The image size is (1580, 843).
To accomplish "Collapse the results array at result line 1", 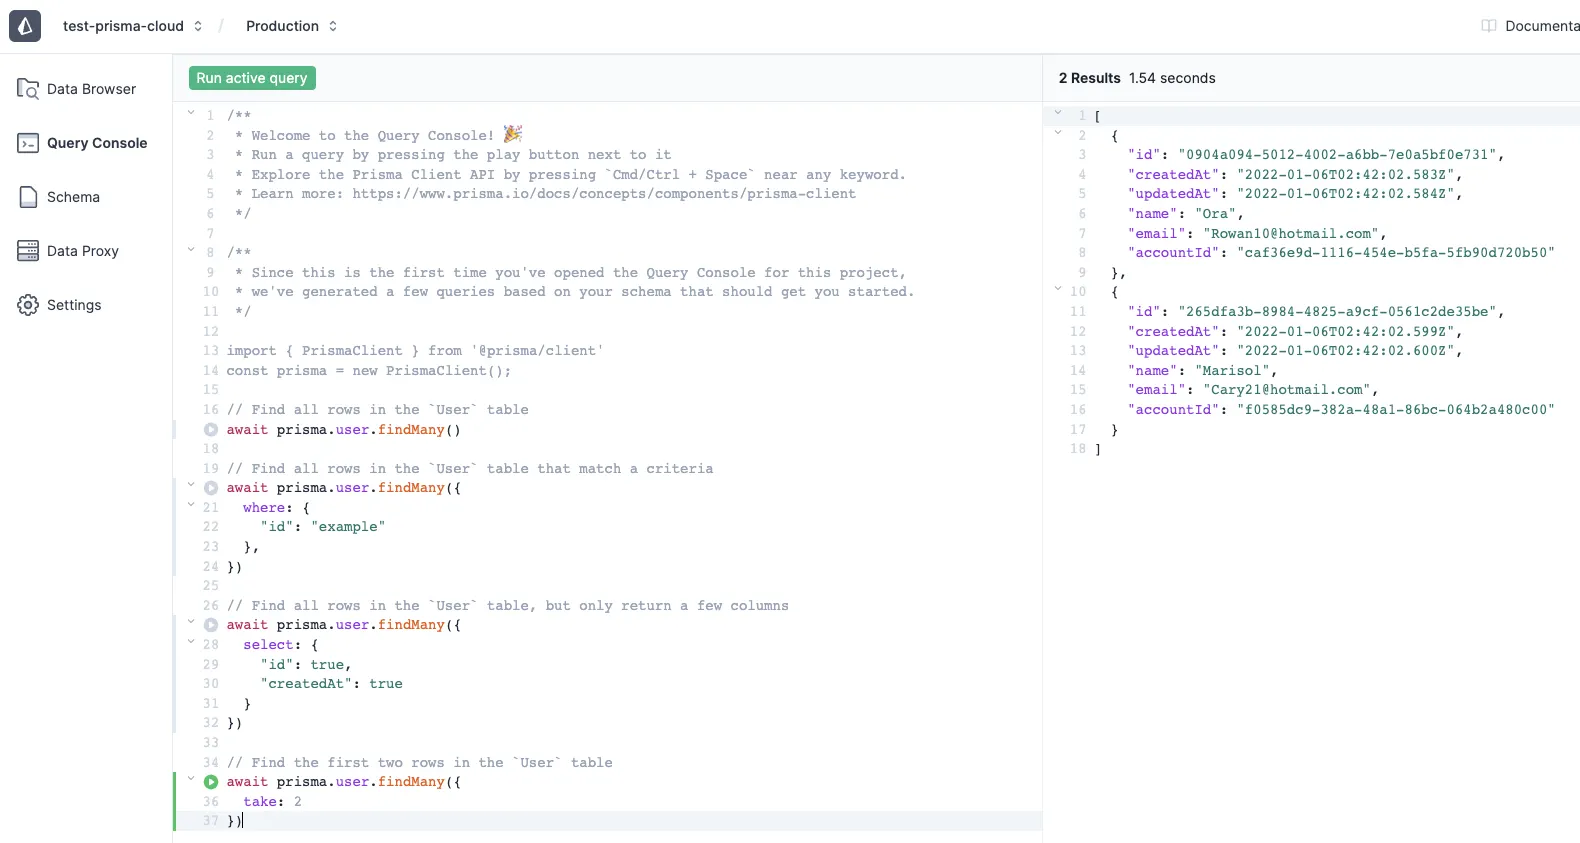I will coord(1058,113).
